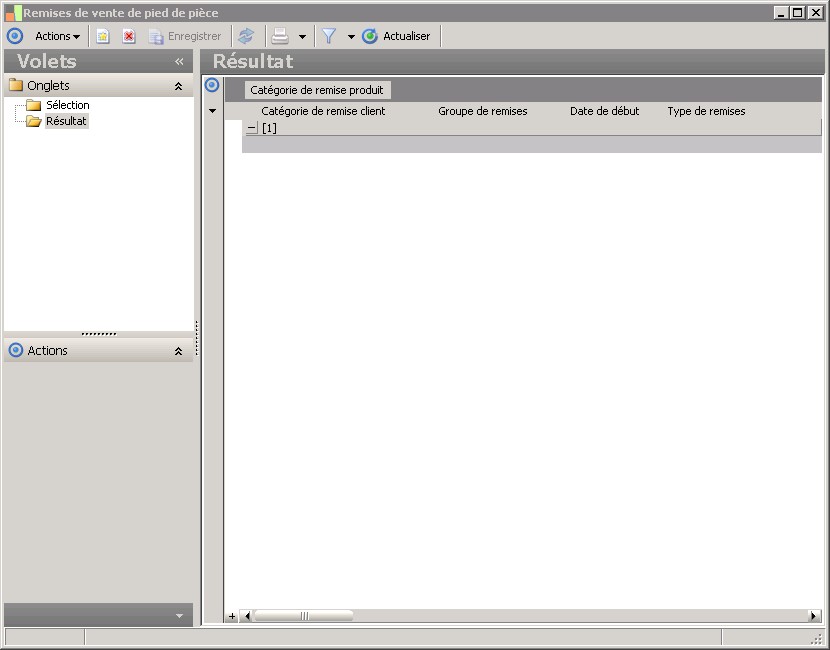
Task: Open the filter options dropdown arrow
Action: coord(351,37)
